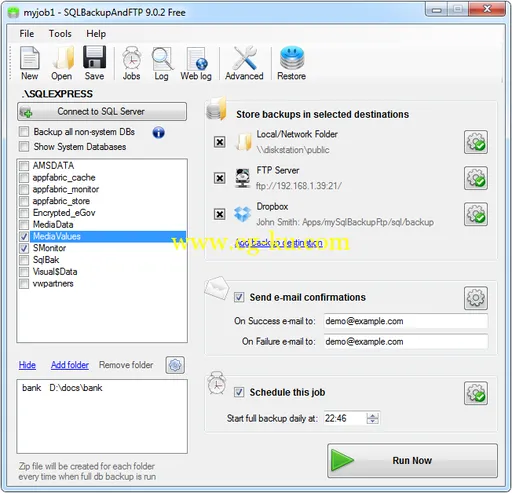
Task: Select the VisualSData database row
Action: [x=102, y=272]
